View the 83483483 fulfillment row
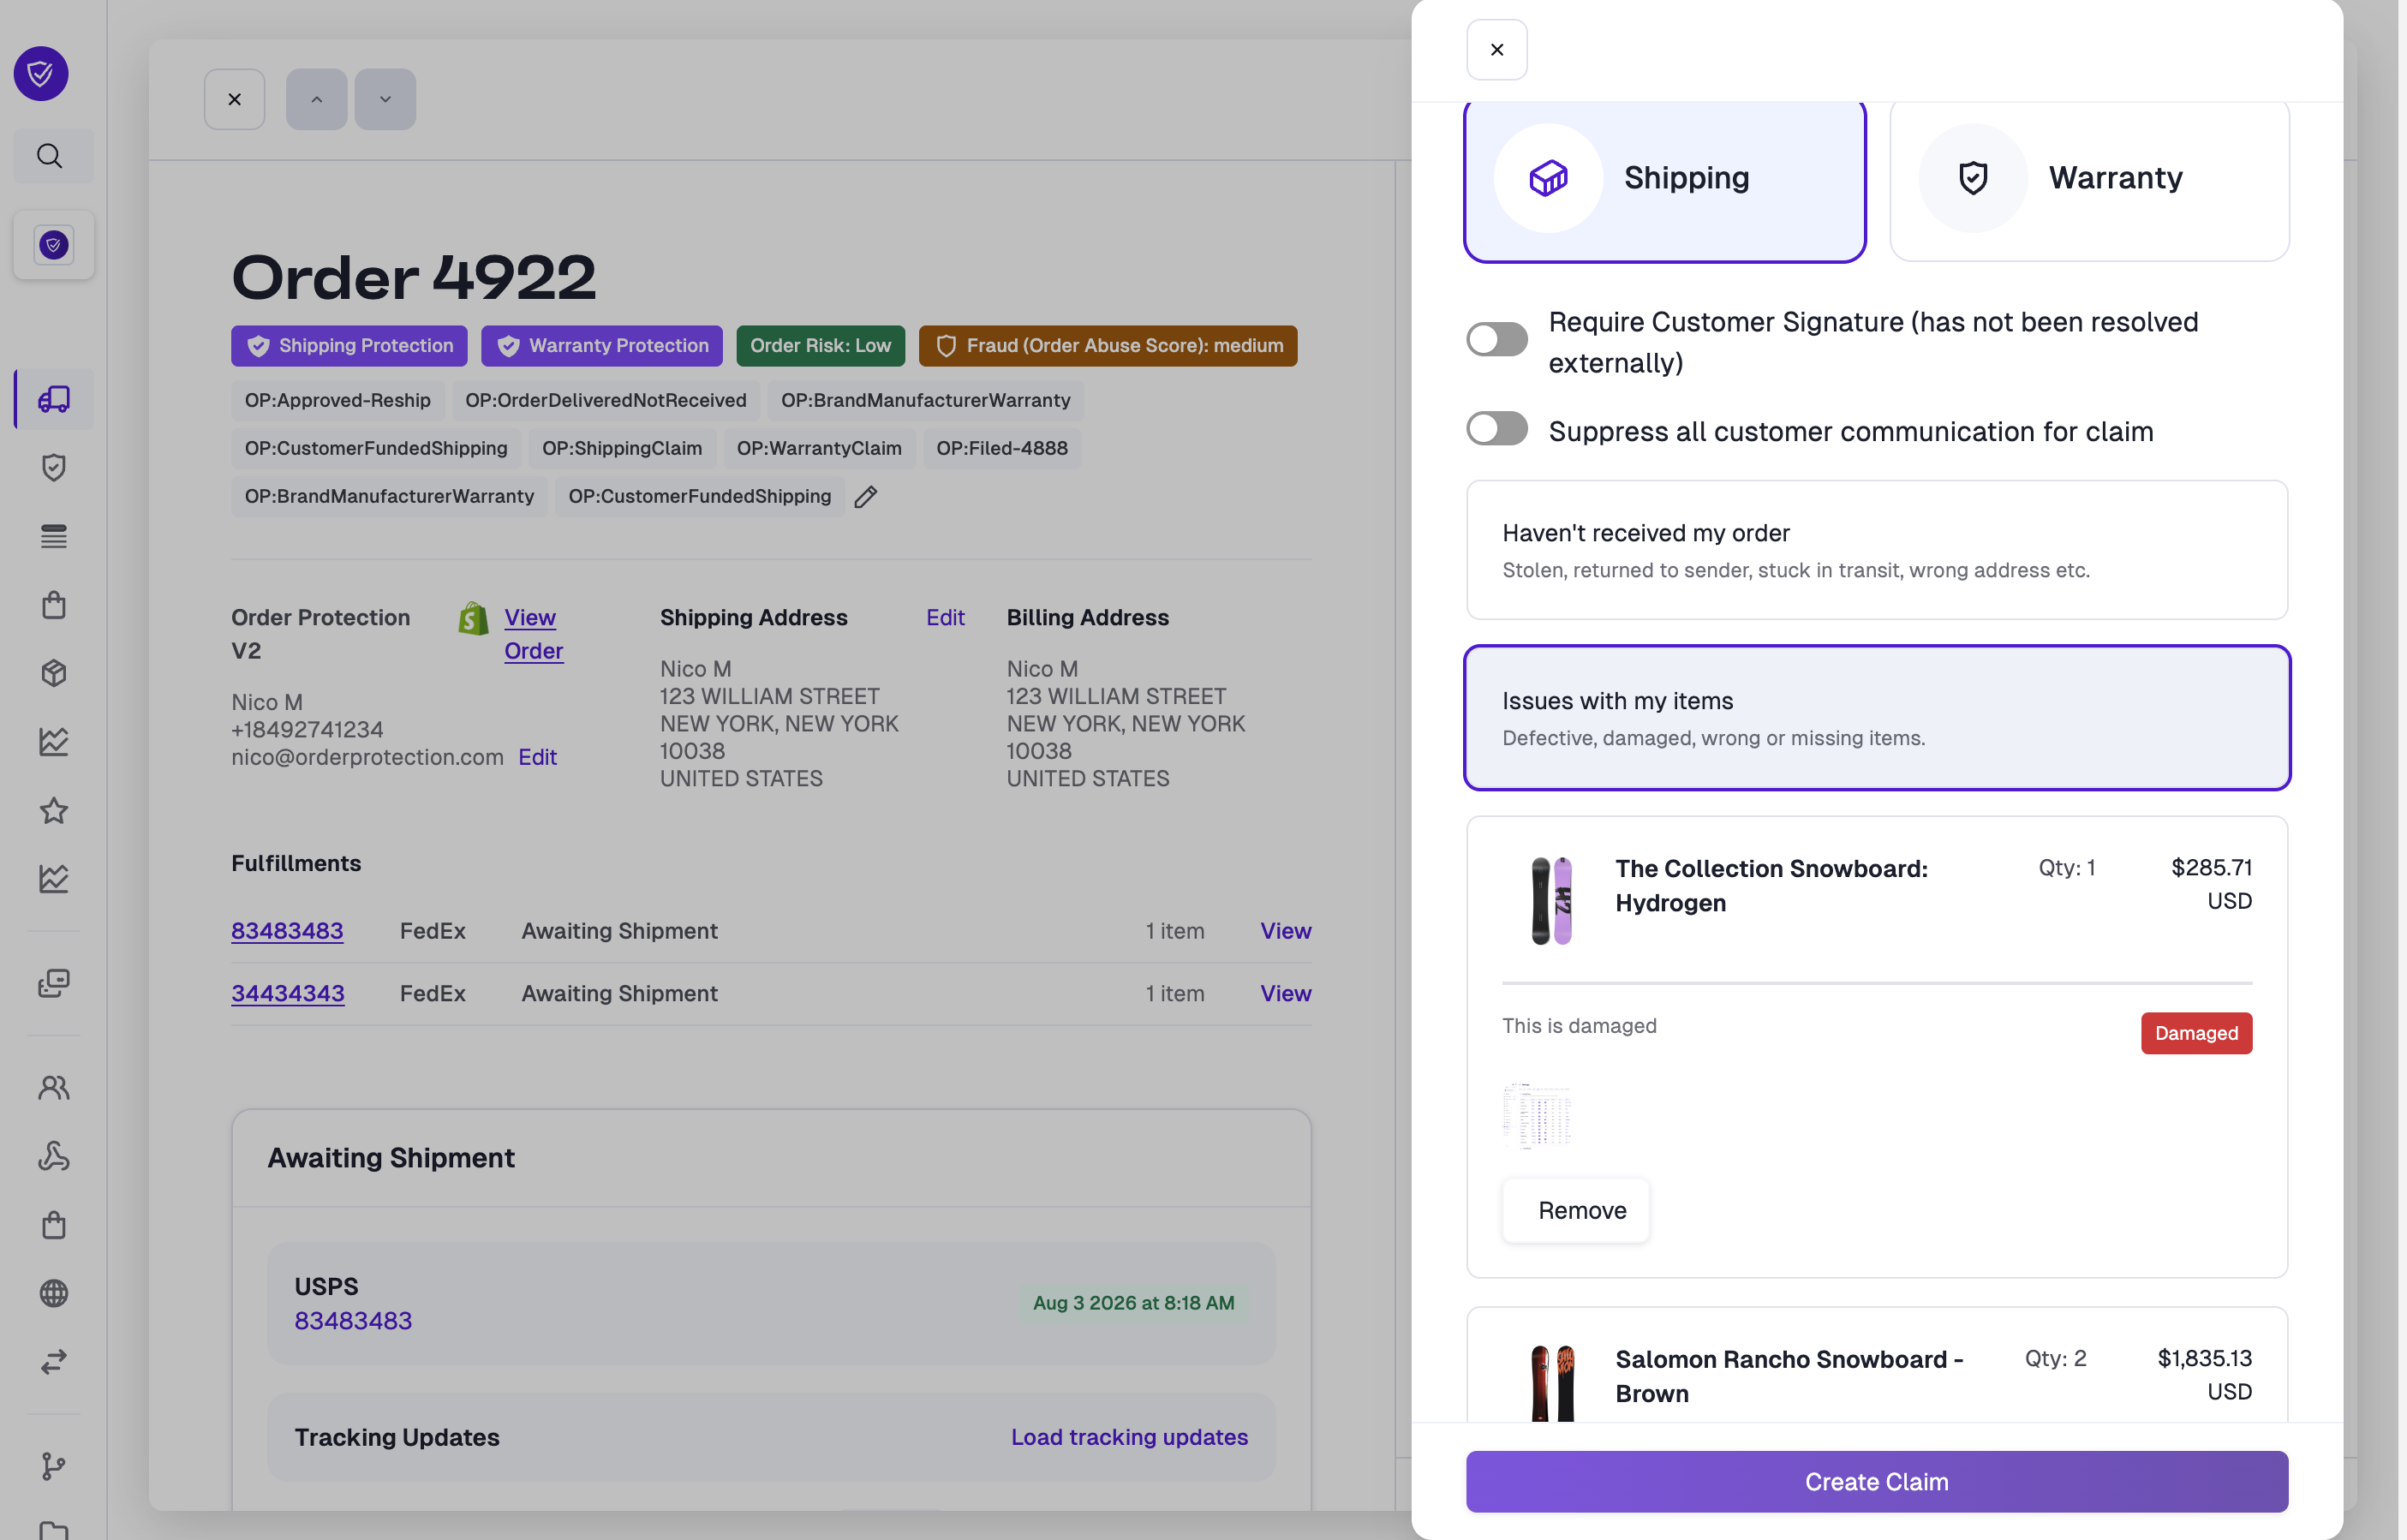Image resolution: width=2407 pixels, height=1540 pixels. pos(1285,931)
